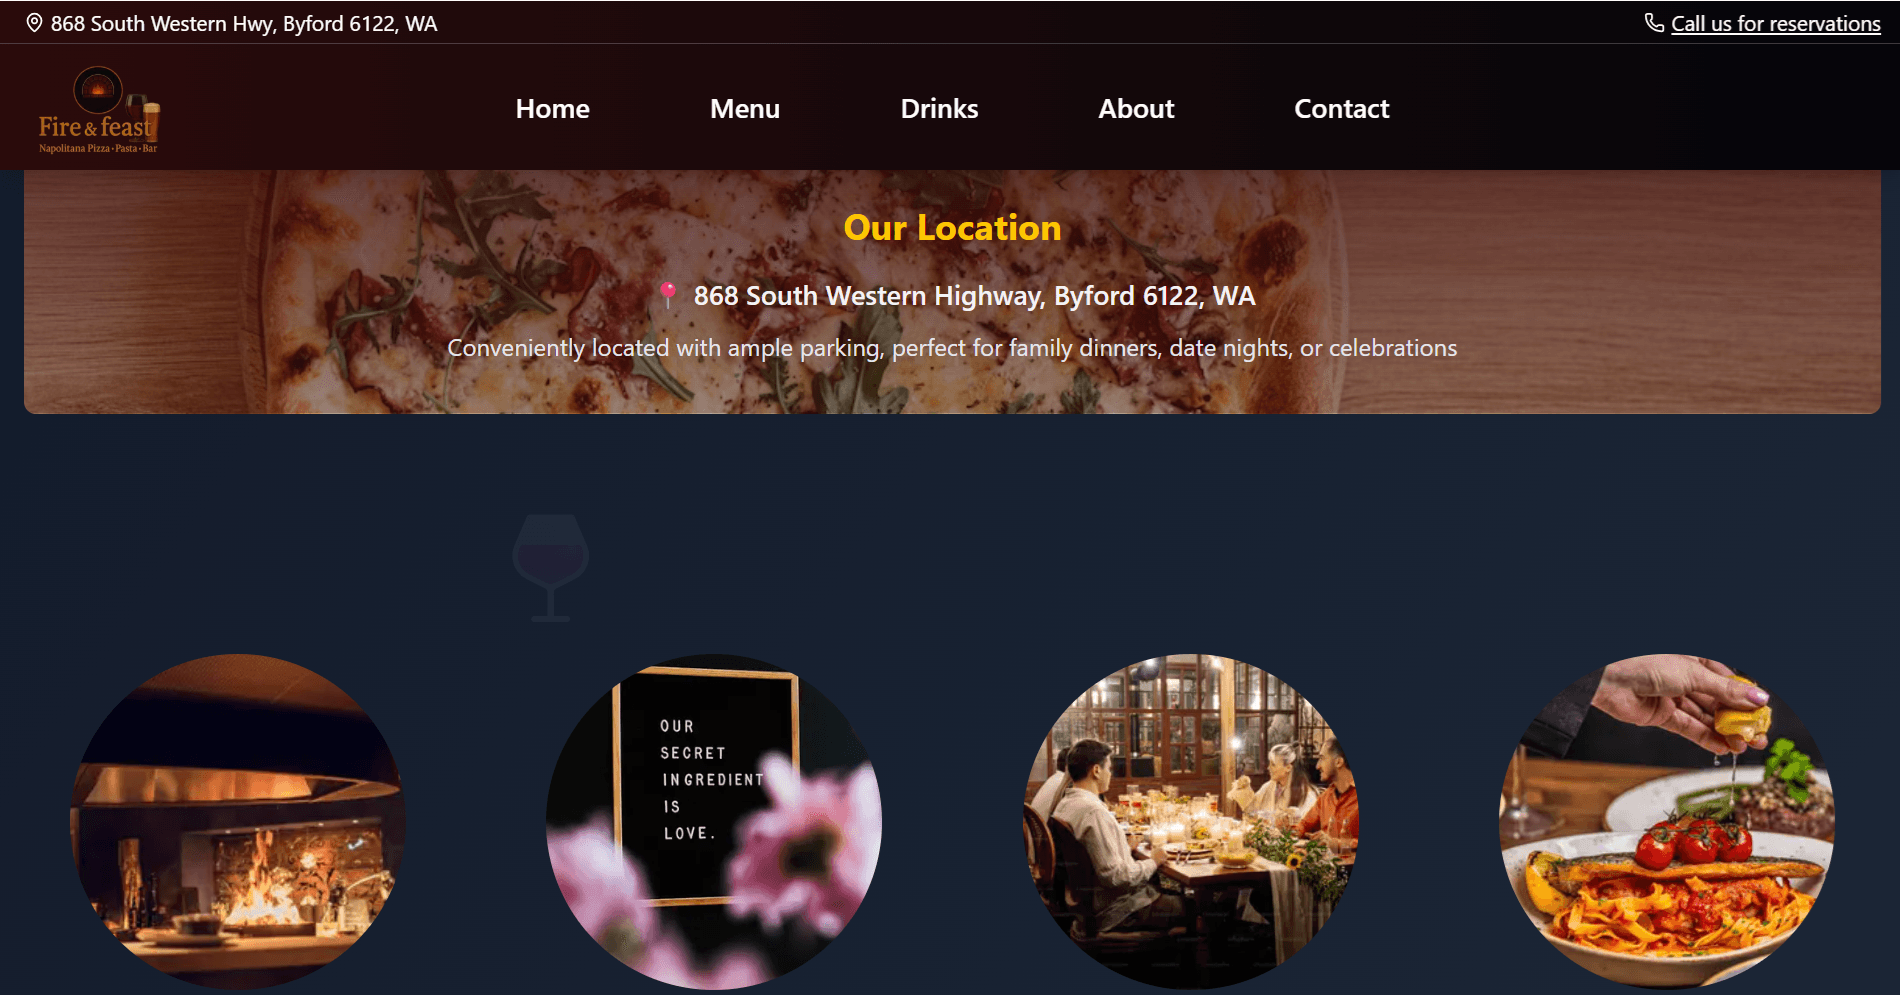
Task: Open the secret ingredient letter board photo
Action: 714,822
